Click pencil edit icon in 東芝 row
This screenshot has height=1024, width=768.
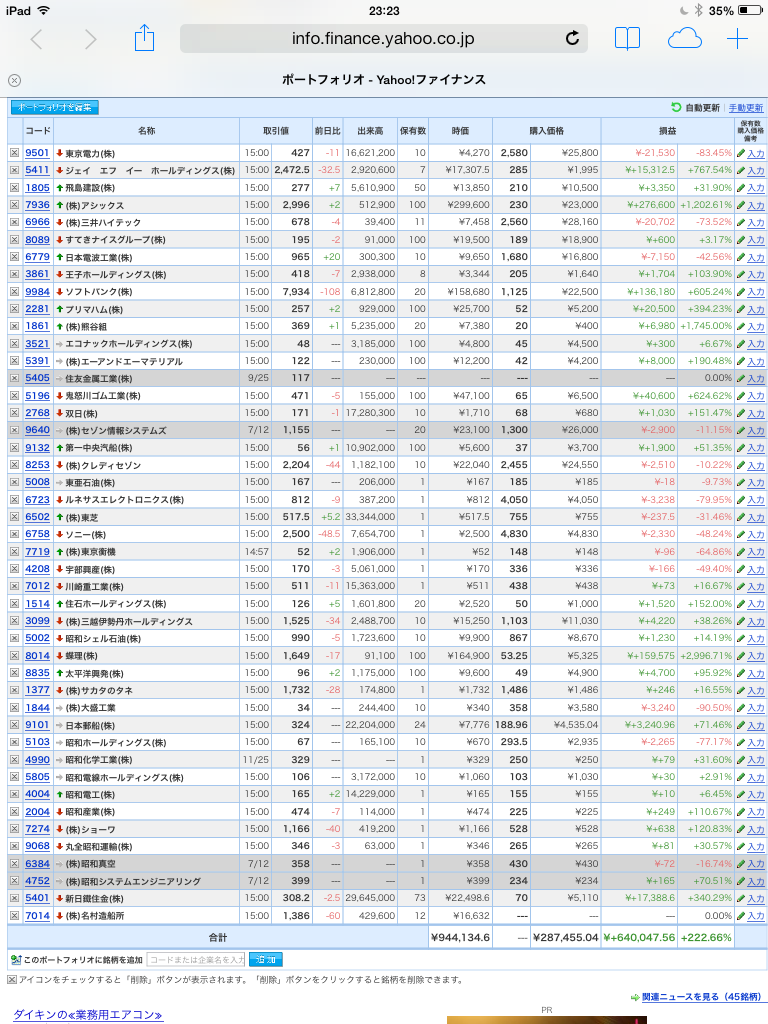pos(741,517)
